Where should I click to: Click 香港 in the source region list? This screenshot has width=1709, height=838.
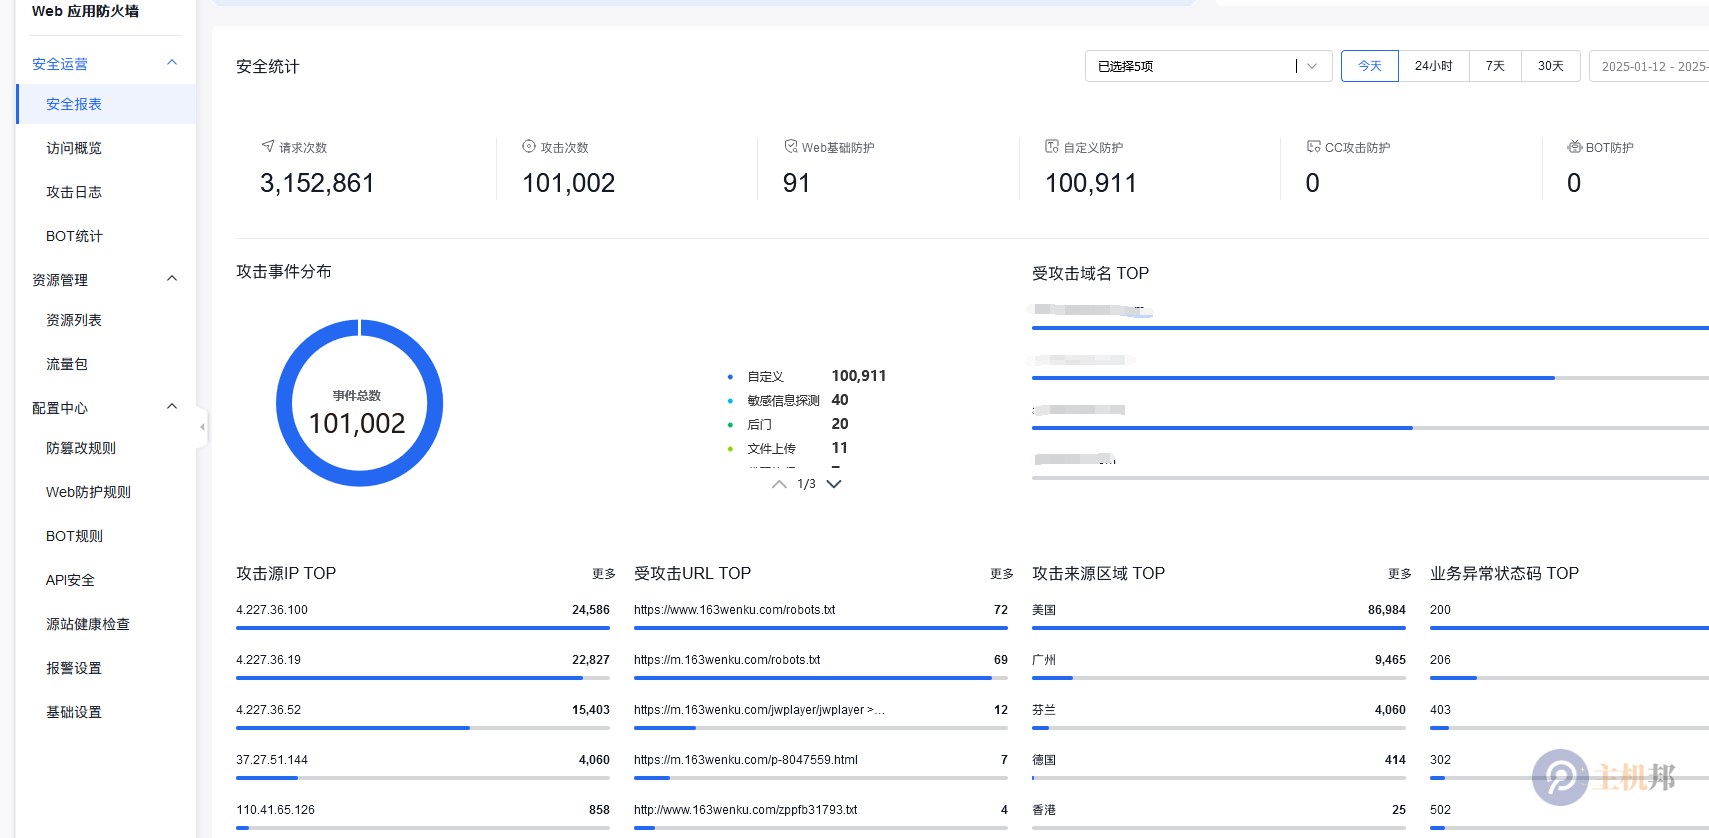tap(1044, 810)
